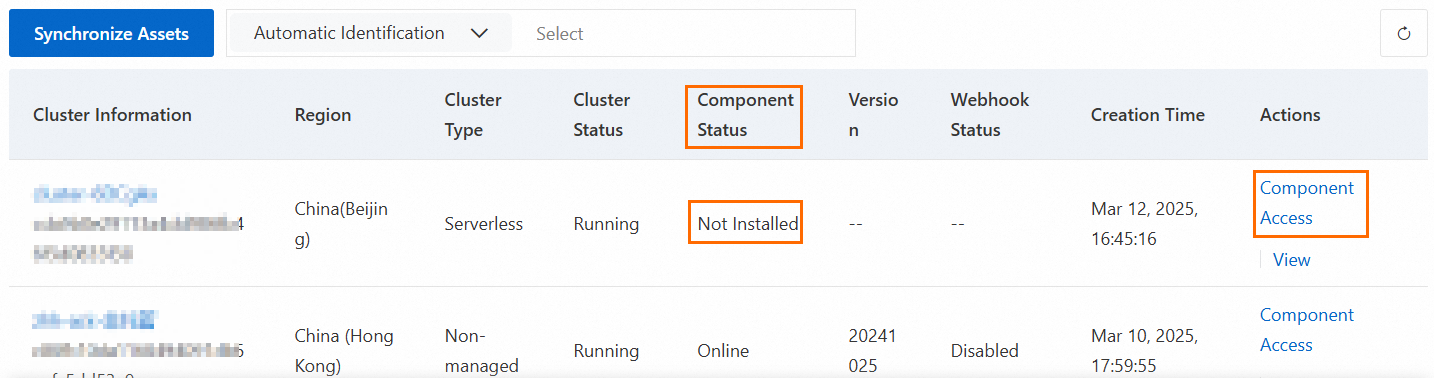Image resolution: width=1434 pixels, height=378 pixels.
Task: Click the Cluster Information column header
Action: (112, 115)
